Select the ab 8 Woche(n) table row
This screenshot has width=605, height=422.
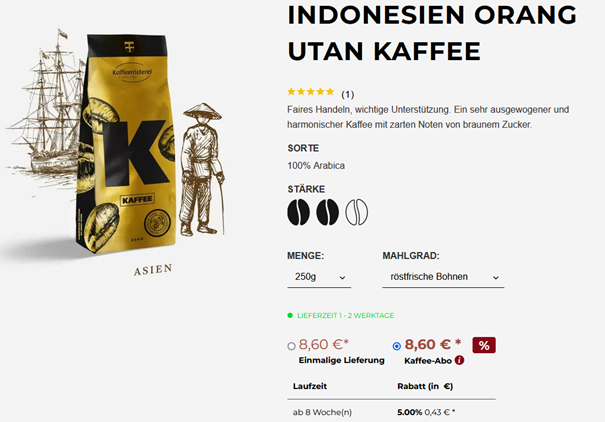point(391,412)
